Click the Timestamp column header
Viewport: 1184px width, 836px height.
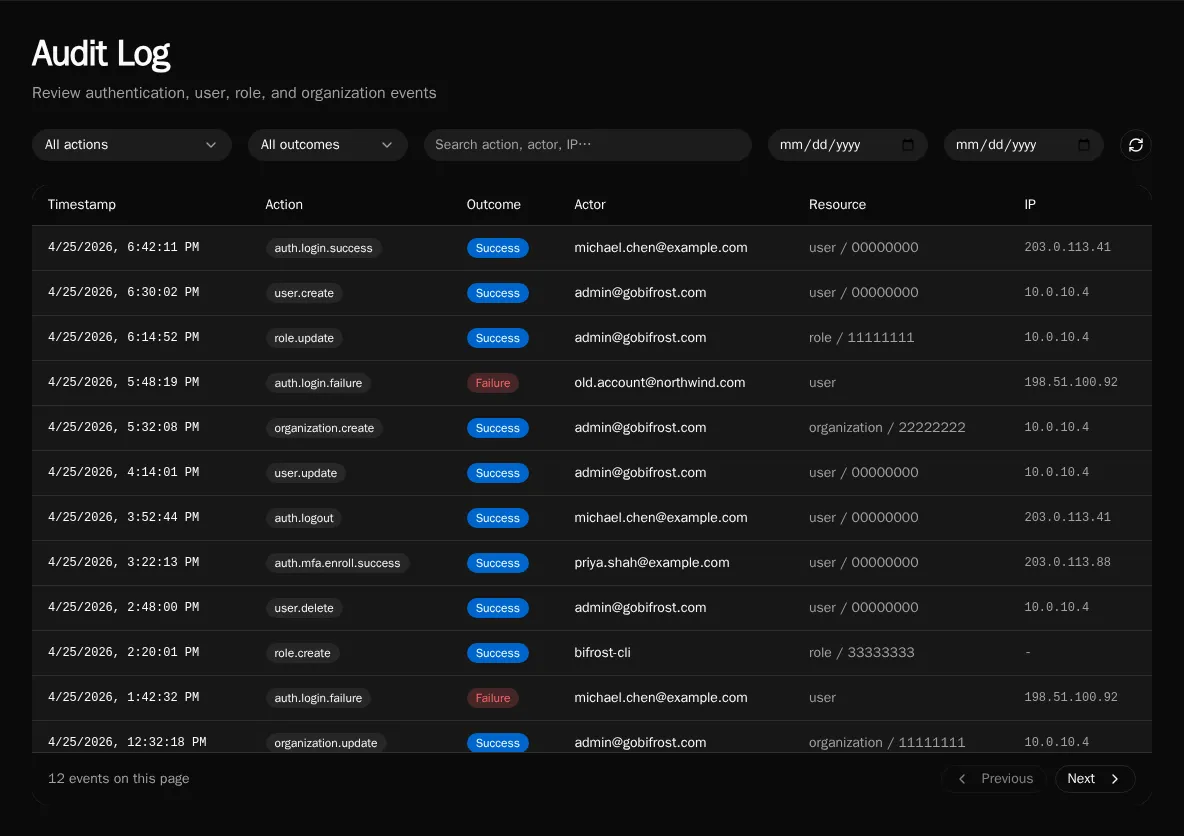tap(82, 205)
